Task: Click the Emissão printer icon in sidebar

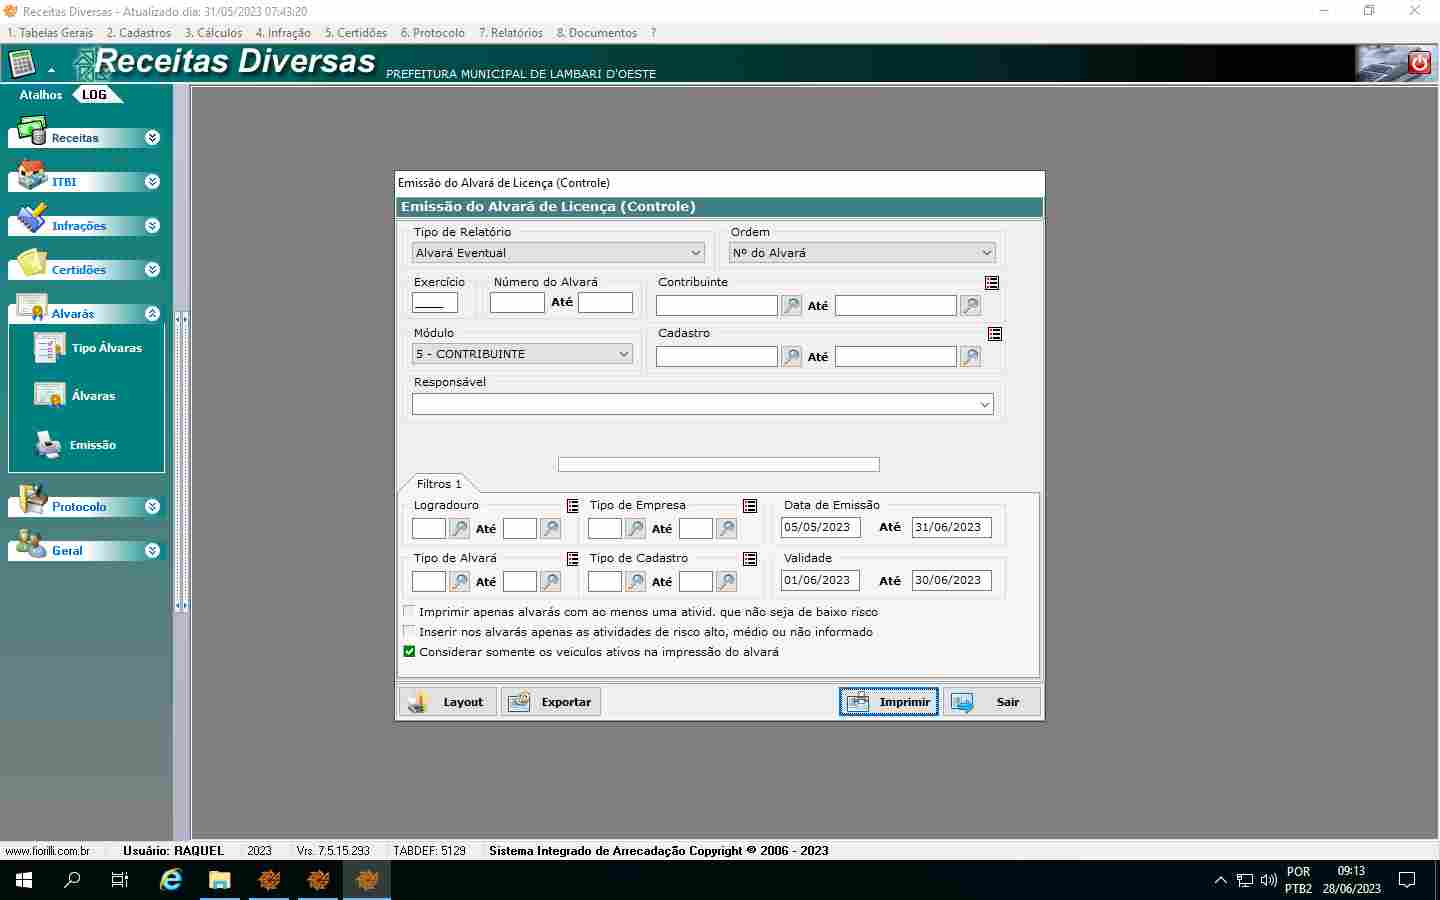Action: [48, 444]
